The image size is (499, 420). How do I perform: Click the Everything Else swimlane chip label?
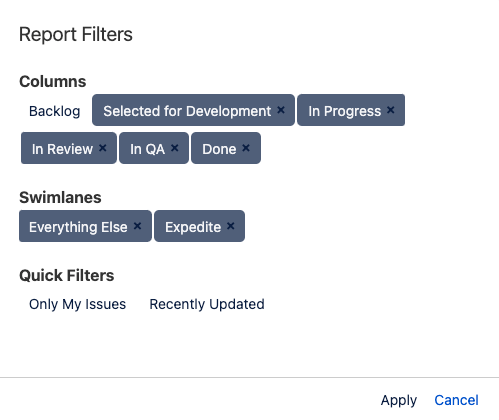[78, 227]
